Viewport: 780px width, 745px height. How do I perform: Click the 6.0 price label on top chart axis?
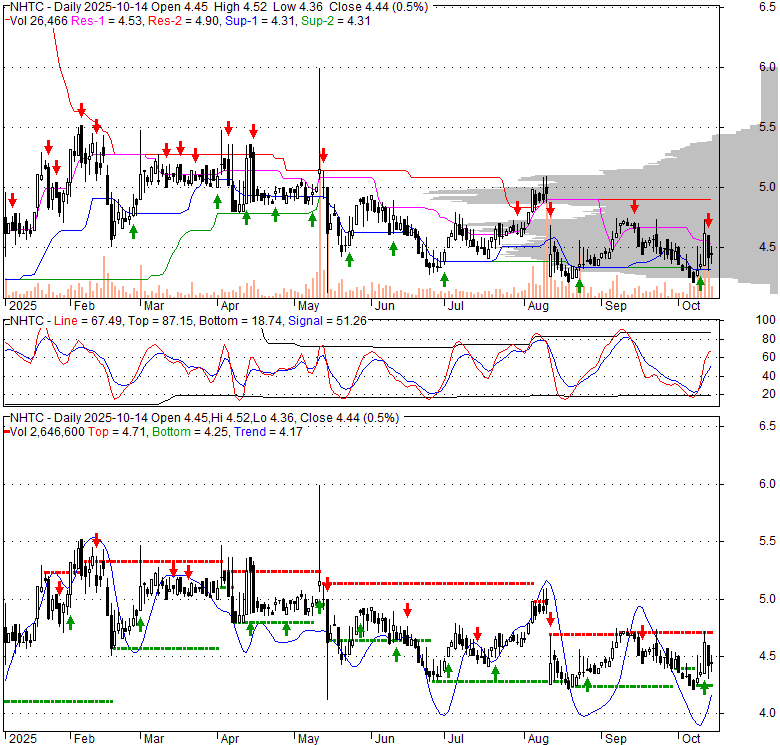pyautogui.click(x=768, y=67)
